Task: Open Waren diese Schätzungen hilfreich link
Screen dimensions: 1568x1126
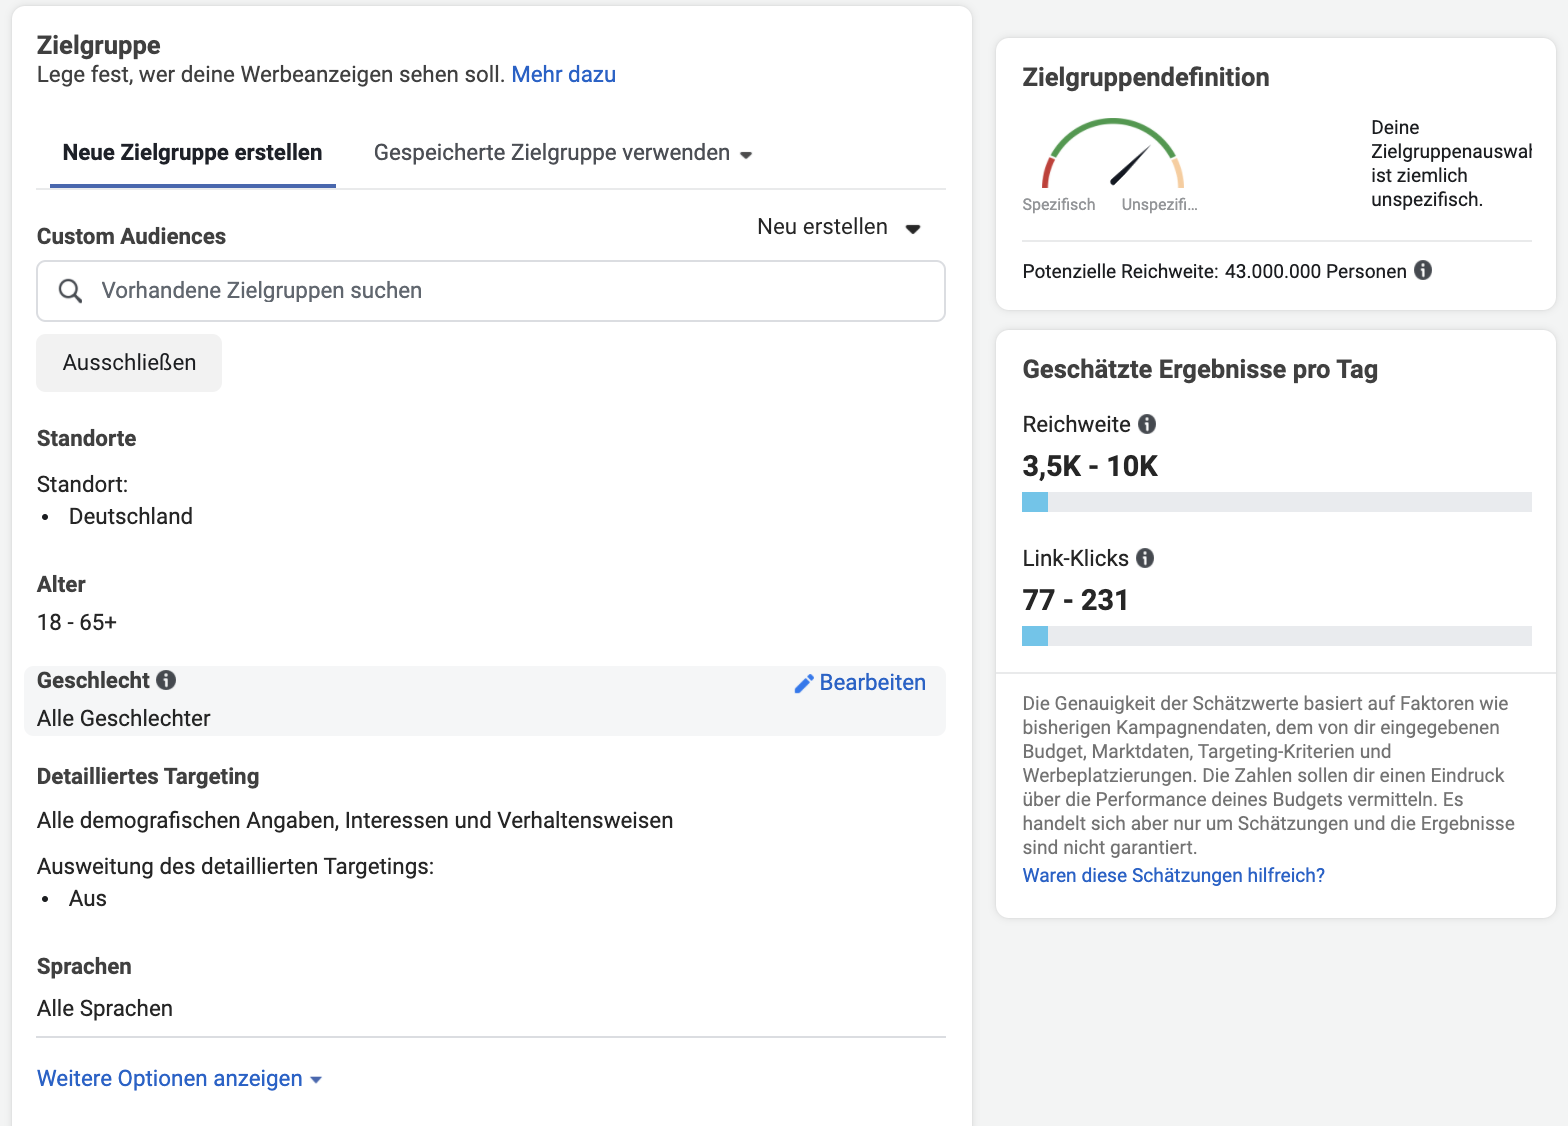Action: pos(1173,875)
